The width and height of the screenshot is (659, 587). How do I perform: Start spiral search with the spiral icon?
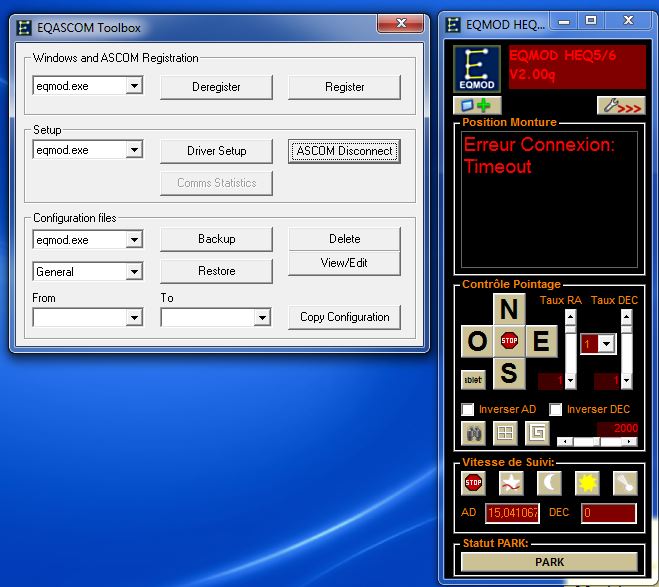click(537, 433)
